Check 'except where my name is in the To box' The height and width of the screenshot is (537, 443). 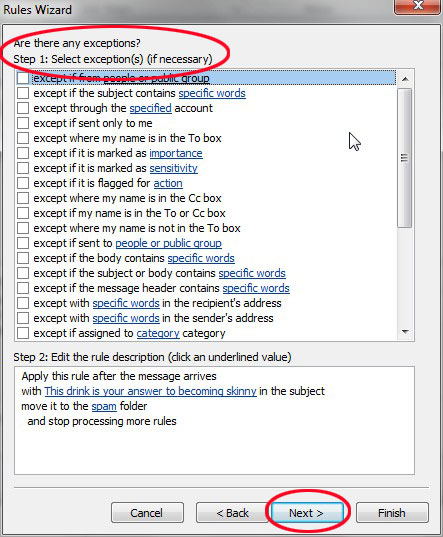tap(23, 138)
